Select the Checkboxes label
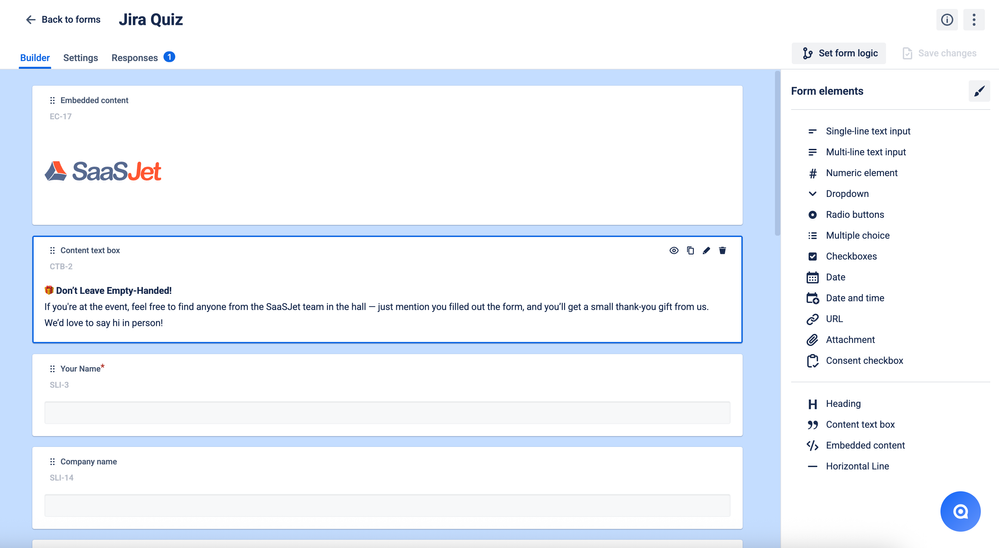The width and height of the screenshot is (999, 548). point(851,256)
